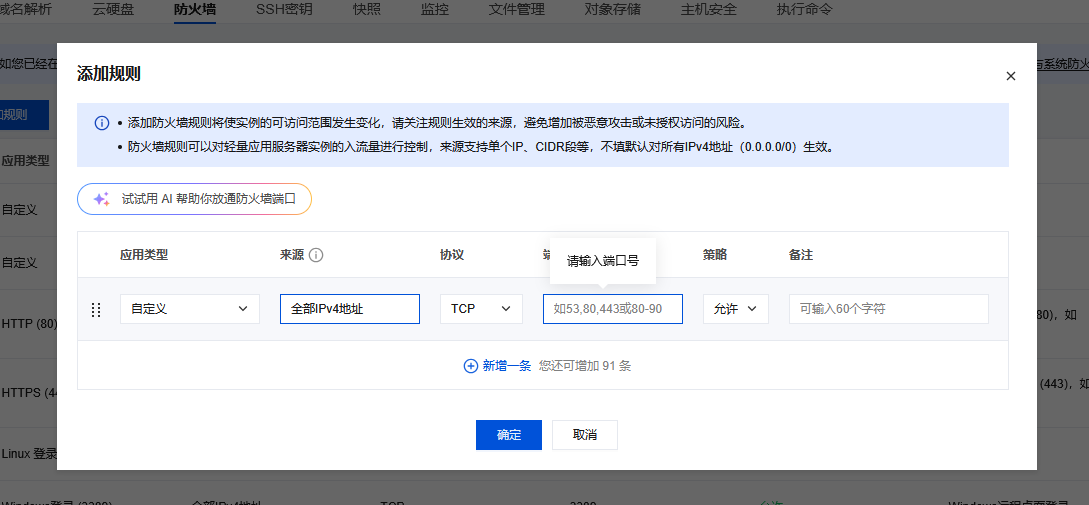The width and height of the screenshot is (1089, 505).
Task: Click the 添加规则 dialog title
Action: coord(109,74)
